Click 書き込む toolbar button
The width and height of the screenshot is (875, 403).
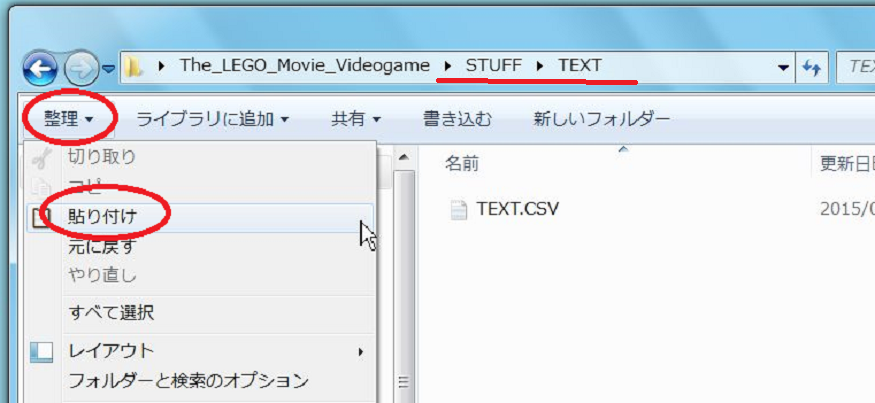click(458, 119)
